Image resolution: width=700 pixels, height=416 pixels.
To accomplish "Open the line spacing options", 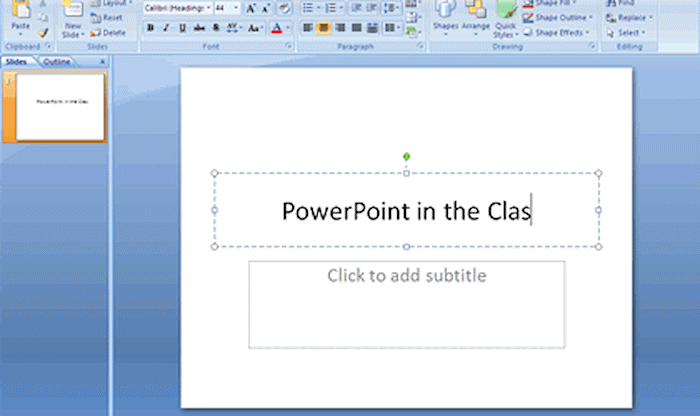I will click(391, 8).
